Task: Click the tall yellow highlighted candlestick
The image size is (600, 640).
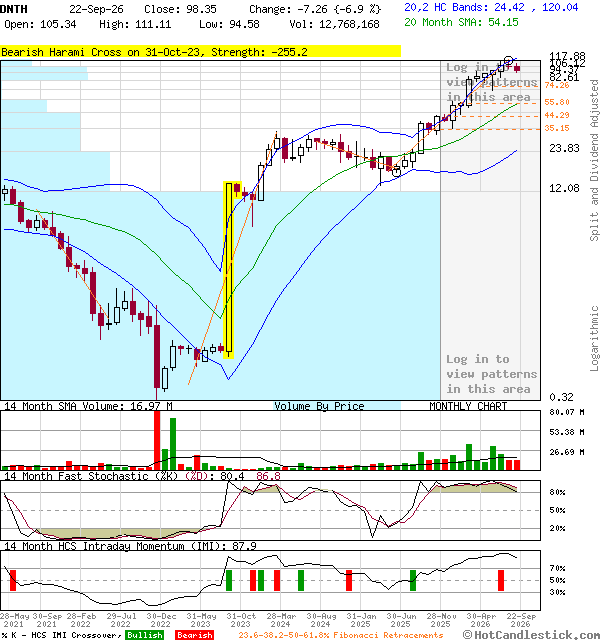Action: click(229, 270)
